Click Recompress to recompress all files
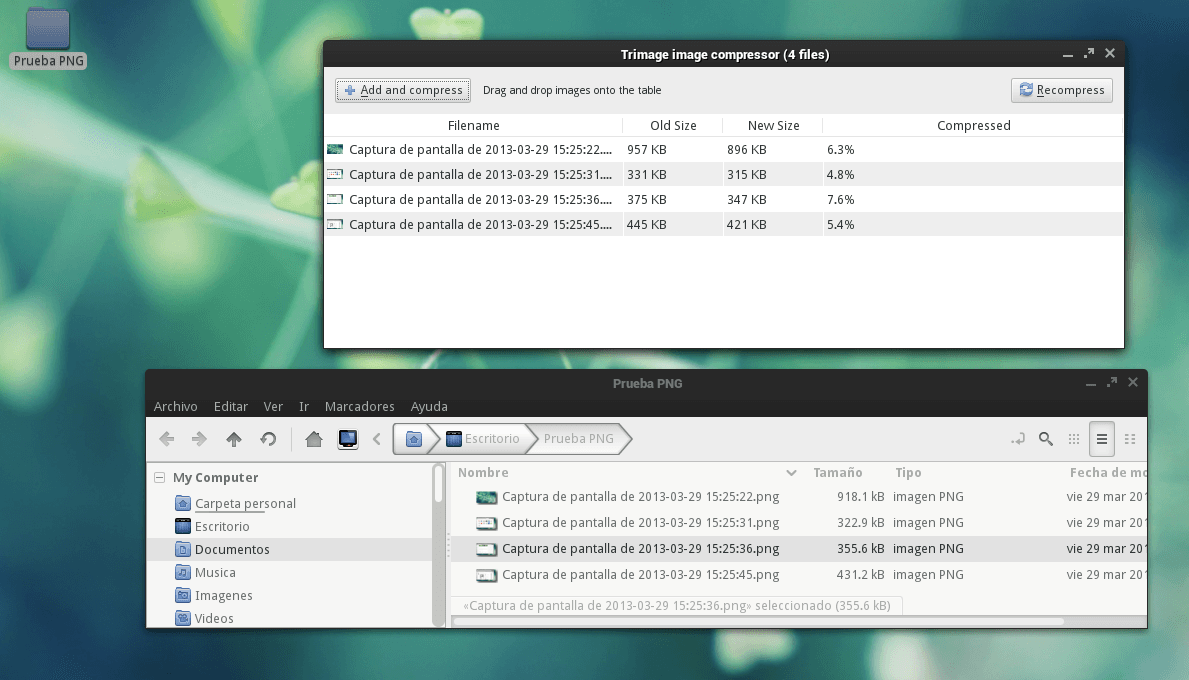 coord(1061,90)
